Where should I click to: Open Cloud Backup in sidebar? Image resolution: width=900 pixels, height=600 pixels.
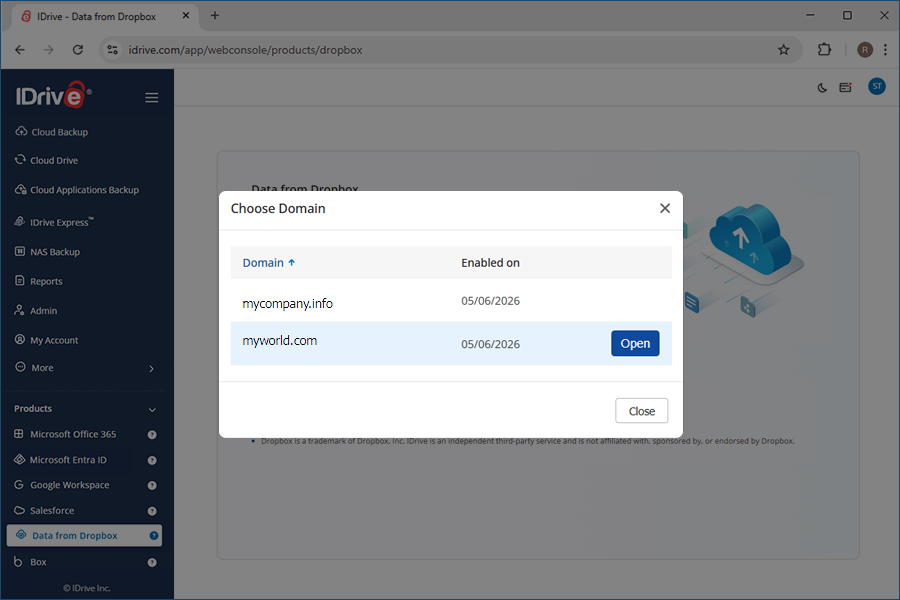(x=59, y=132)
